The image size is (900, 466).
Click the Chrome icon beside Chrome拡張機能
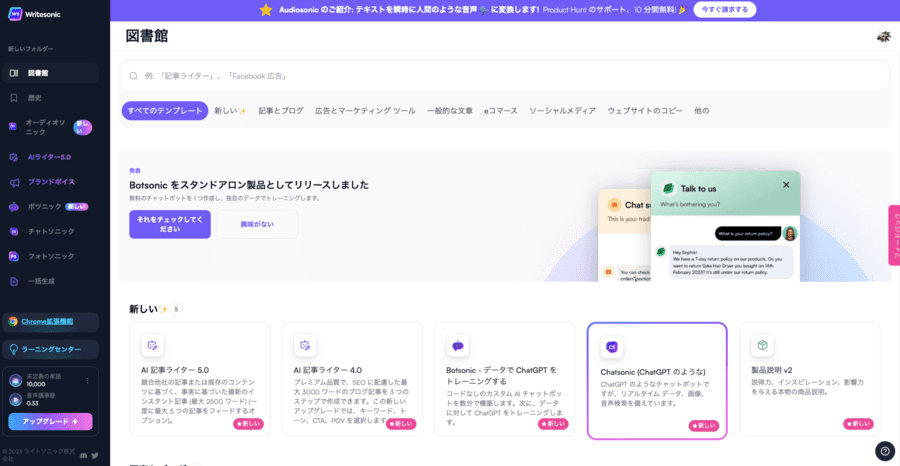pos(13,322)
